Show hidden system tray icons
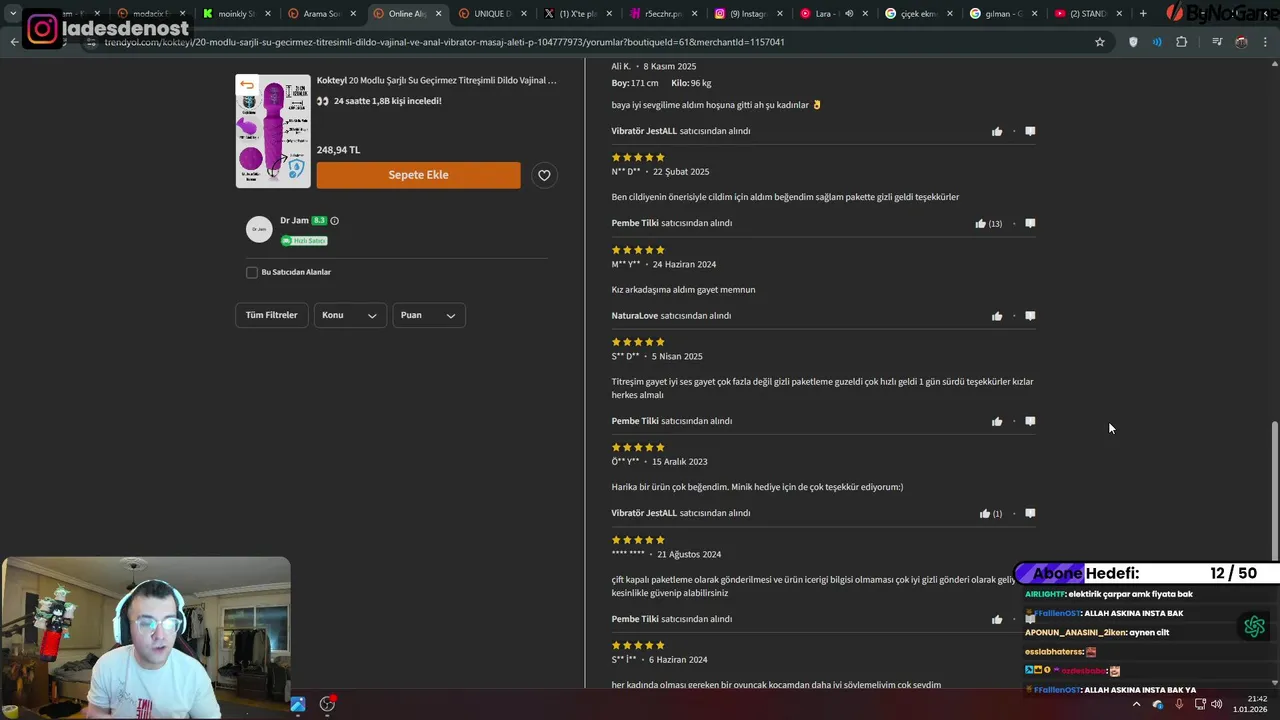The height and width of the screenshot is (720, 1280). 1136,704
